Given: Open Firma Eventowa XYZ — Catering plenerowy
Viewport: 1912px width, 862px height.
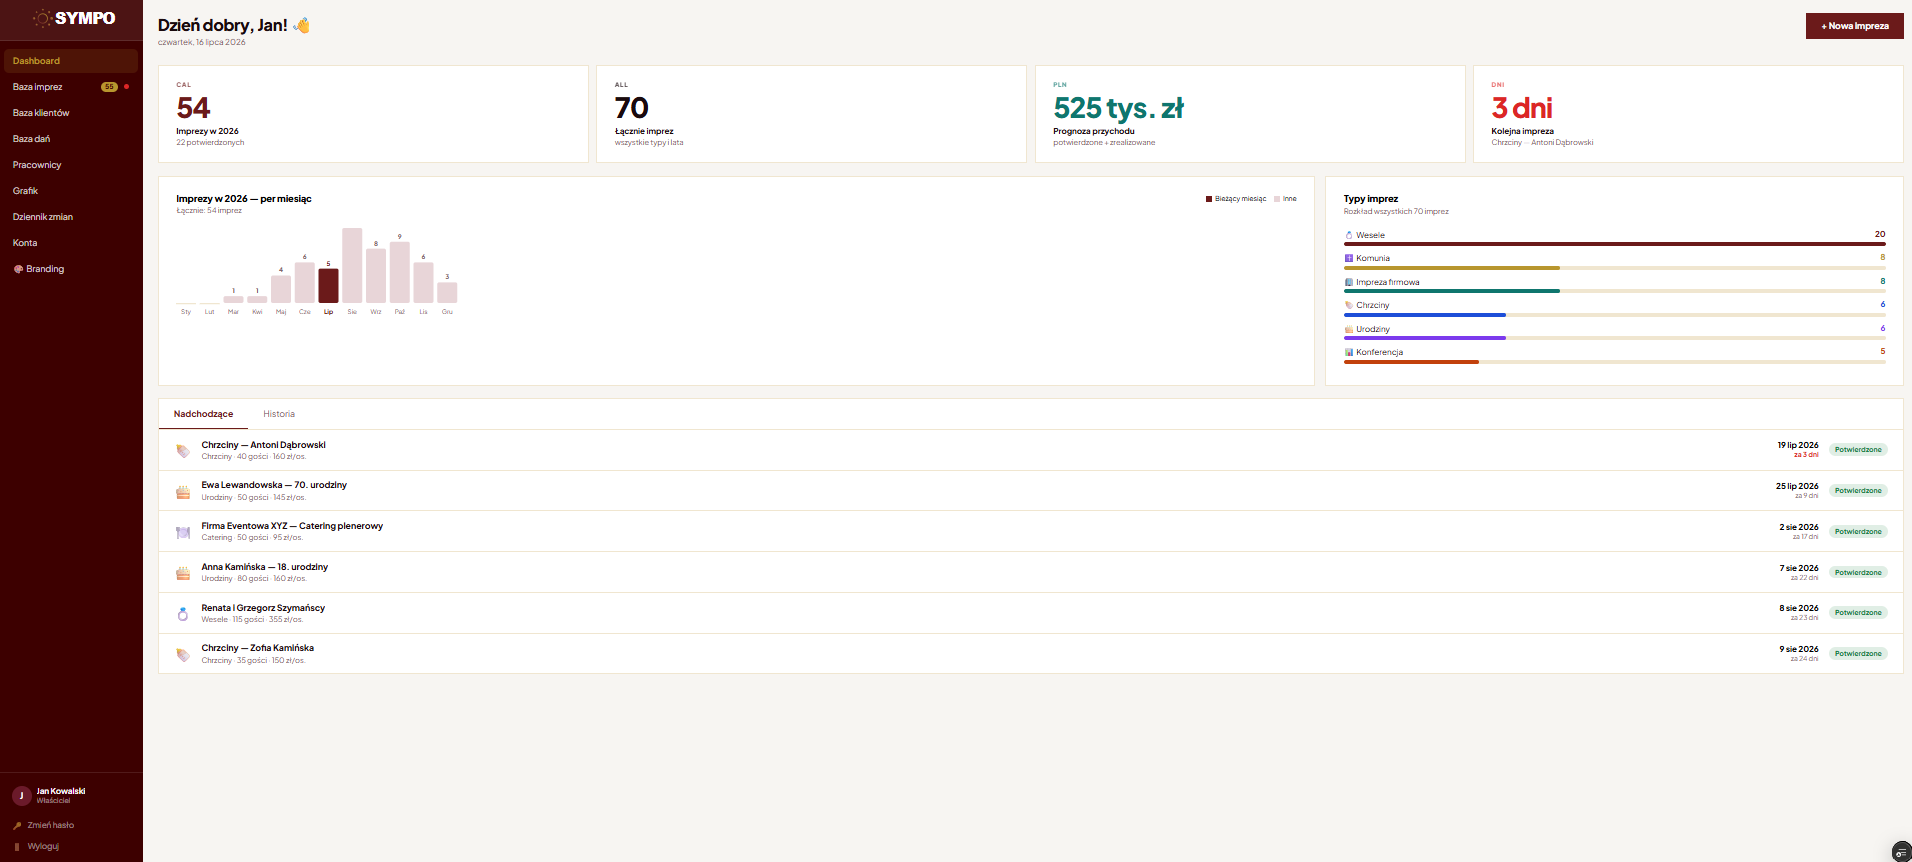Looking at the screenshot, I should 1030,532.
